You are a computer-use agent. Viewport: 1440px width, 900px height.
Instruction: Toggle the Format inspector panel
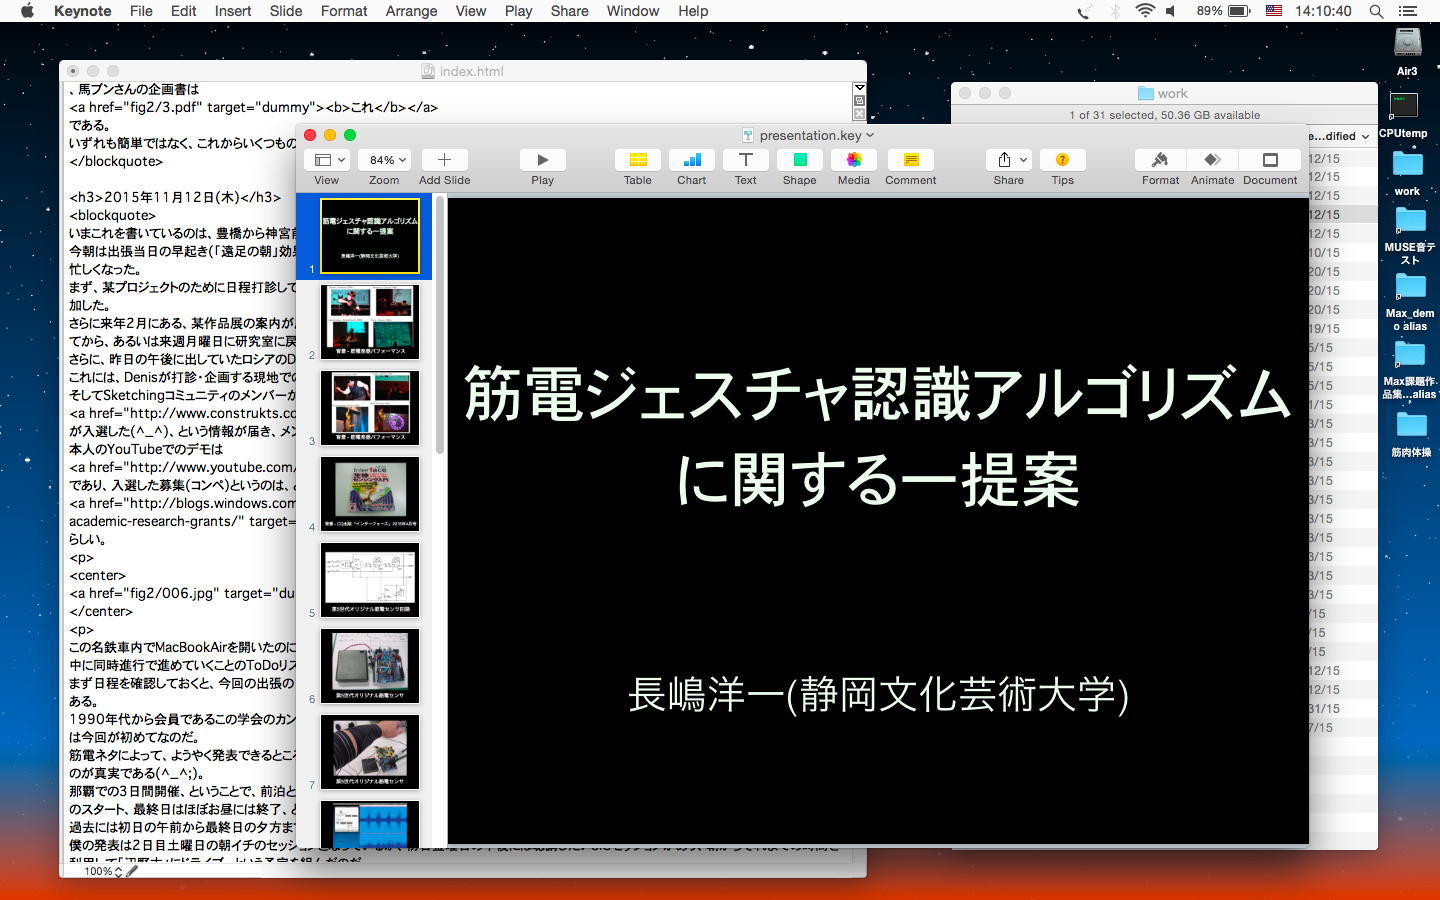pyautogui.click(x=1160, y=160)
